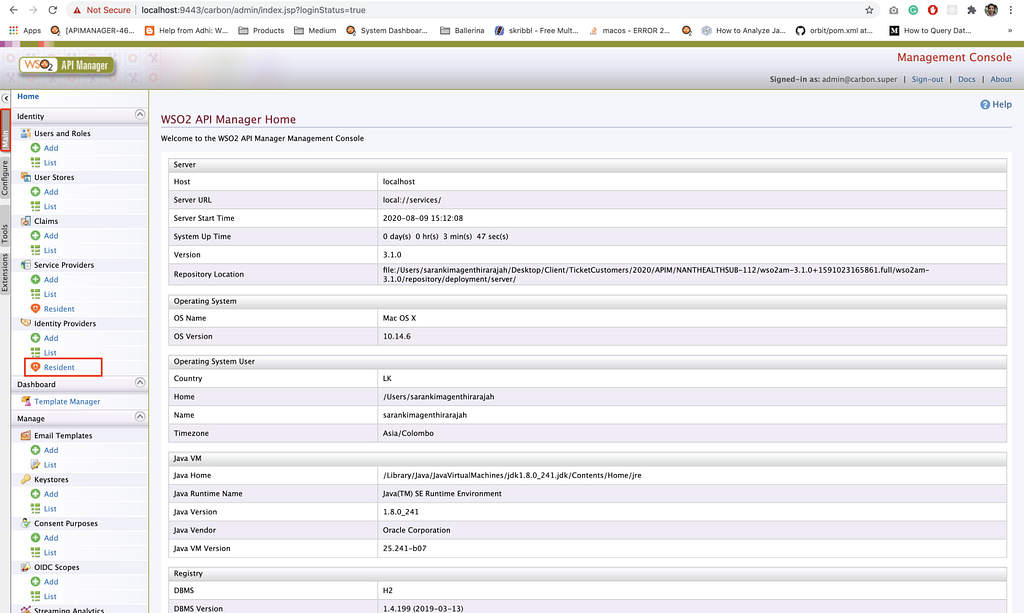Select OS Name value Mac OS X
The width and height of the screenshot is (1024, 613).
pyautogui.click(x=399, y=318)
